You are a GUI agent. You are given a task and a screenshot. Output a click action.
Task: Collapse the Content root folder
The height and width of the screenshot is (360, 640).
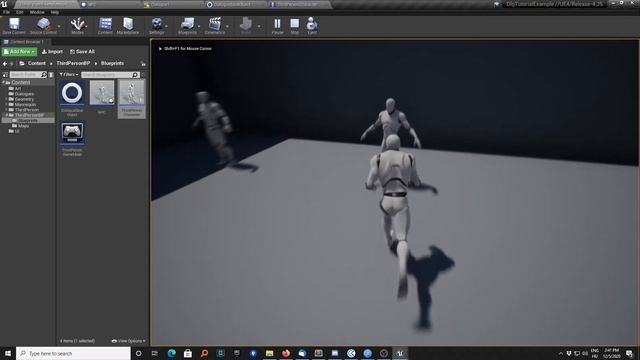3,82
